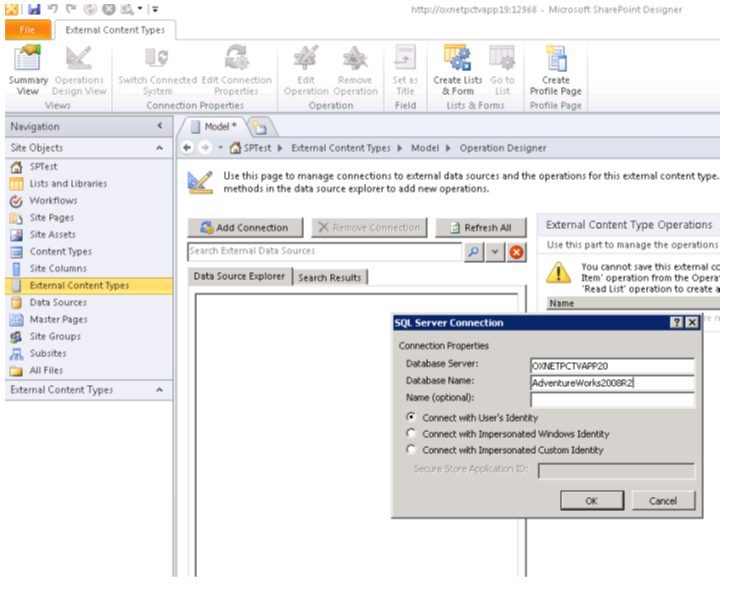Viewport: 737px width, 590px height.
Task: Click the help question mark in SQL dialog
Action: point(676,323)
